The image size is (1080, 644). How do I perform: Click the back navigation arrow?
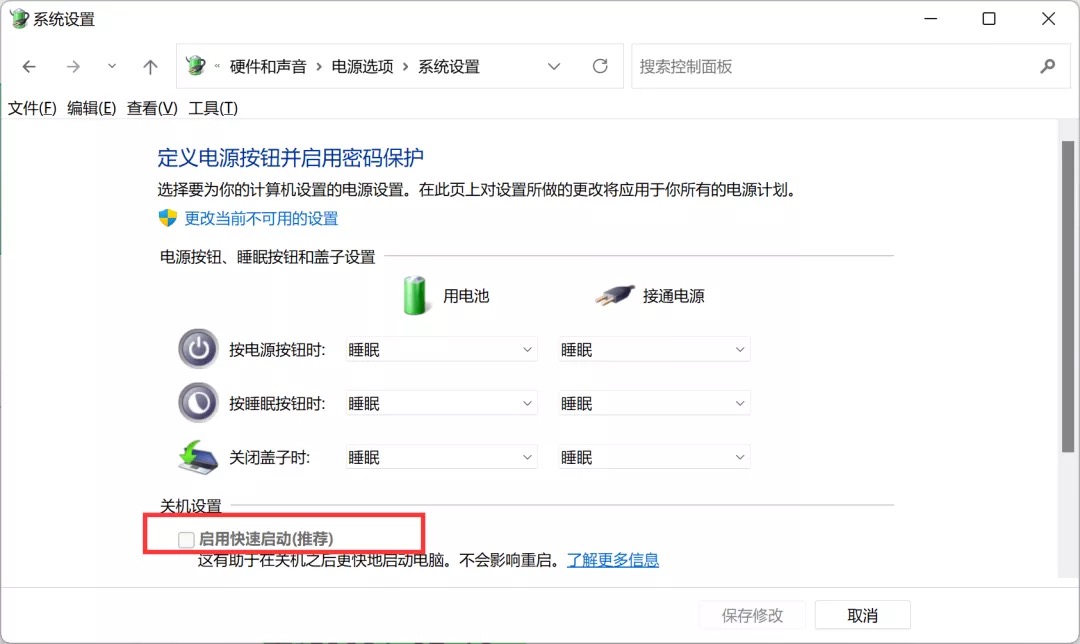[29, 67]
